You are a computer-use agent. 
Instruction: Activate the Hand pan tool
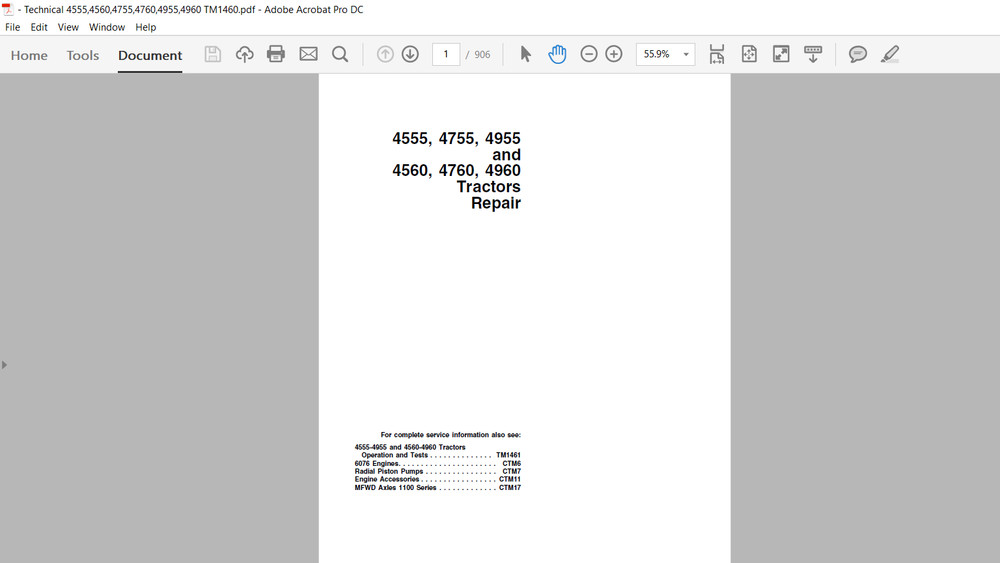pos(557,54)
